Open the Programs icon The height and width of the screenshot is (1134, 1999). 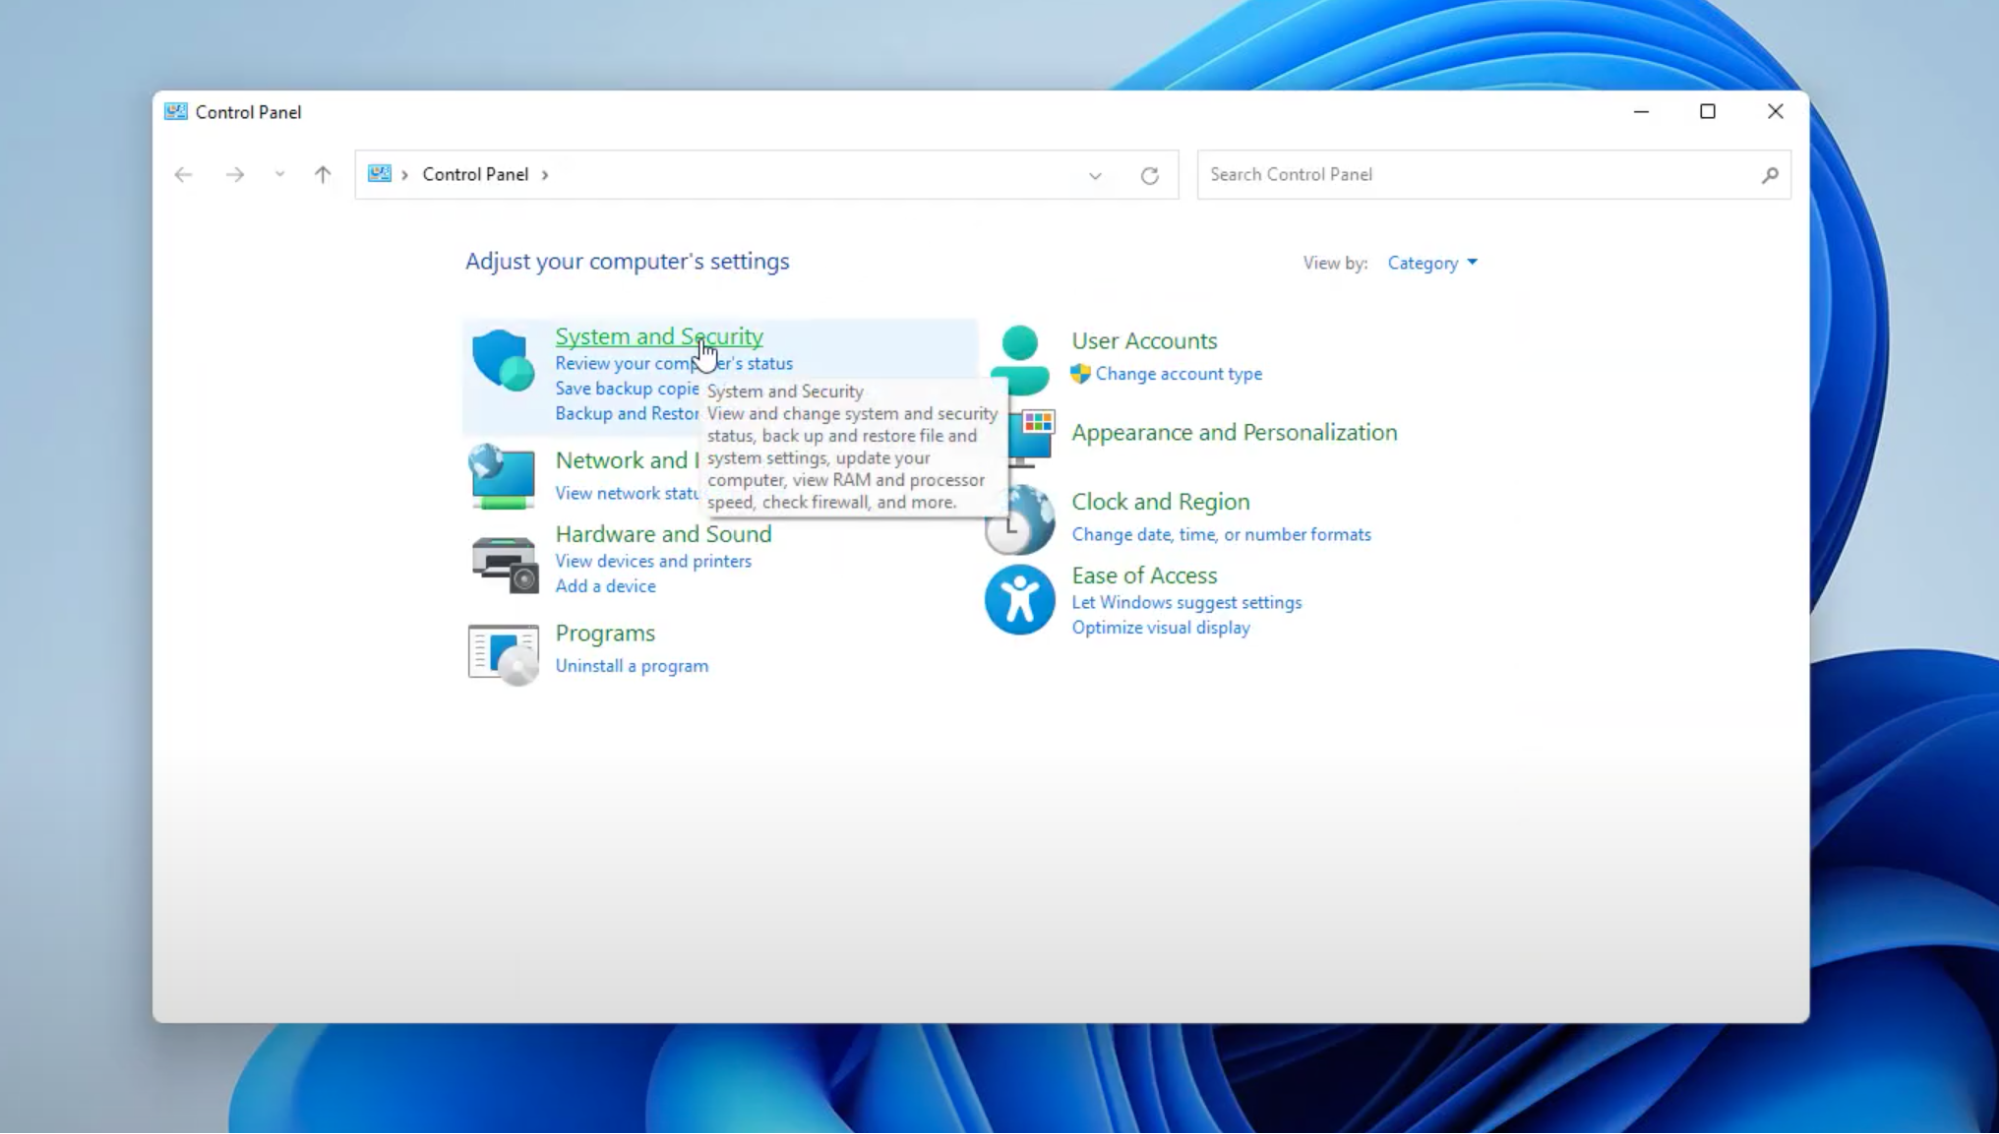click(503, 654)
